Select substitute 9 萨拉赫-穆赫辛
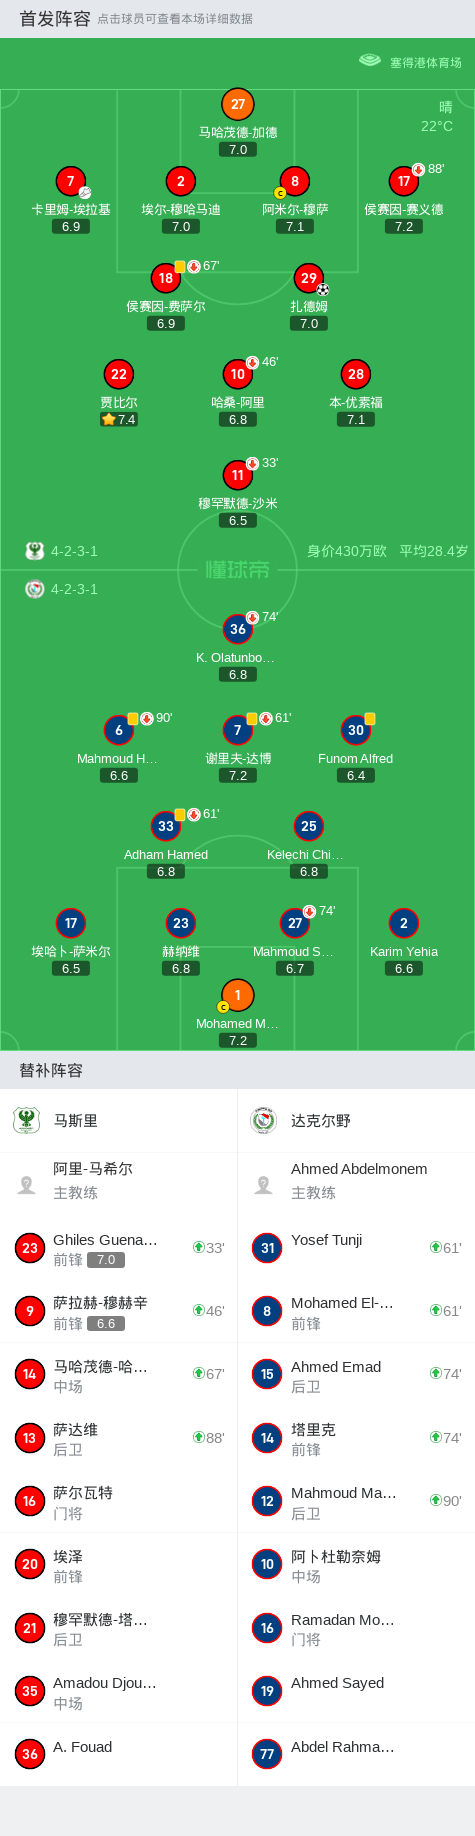The width and height of the screenshot is (475, 1836). coord(118,1311)
